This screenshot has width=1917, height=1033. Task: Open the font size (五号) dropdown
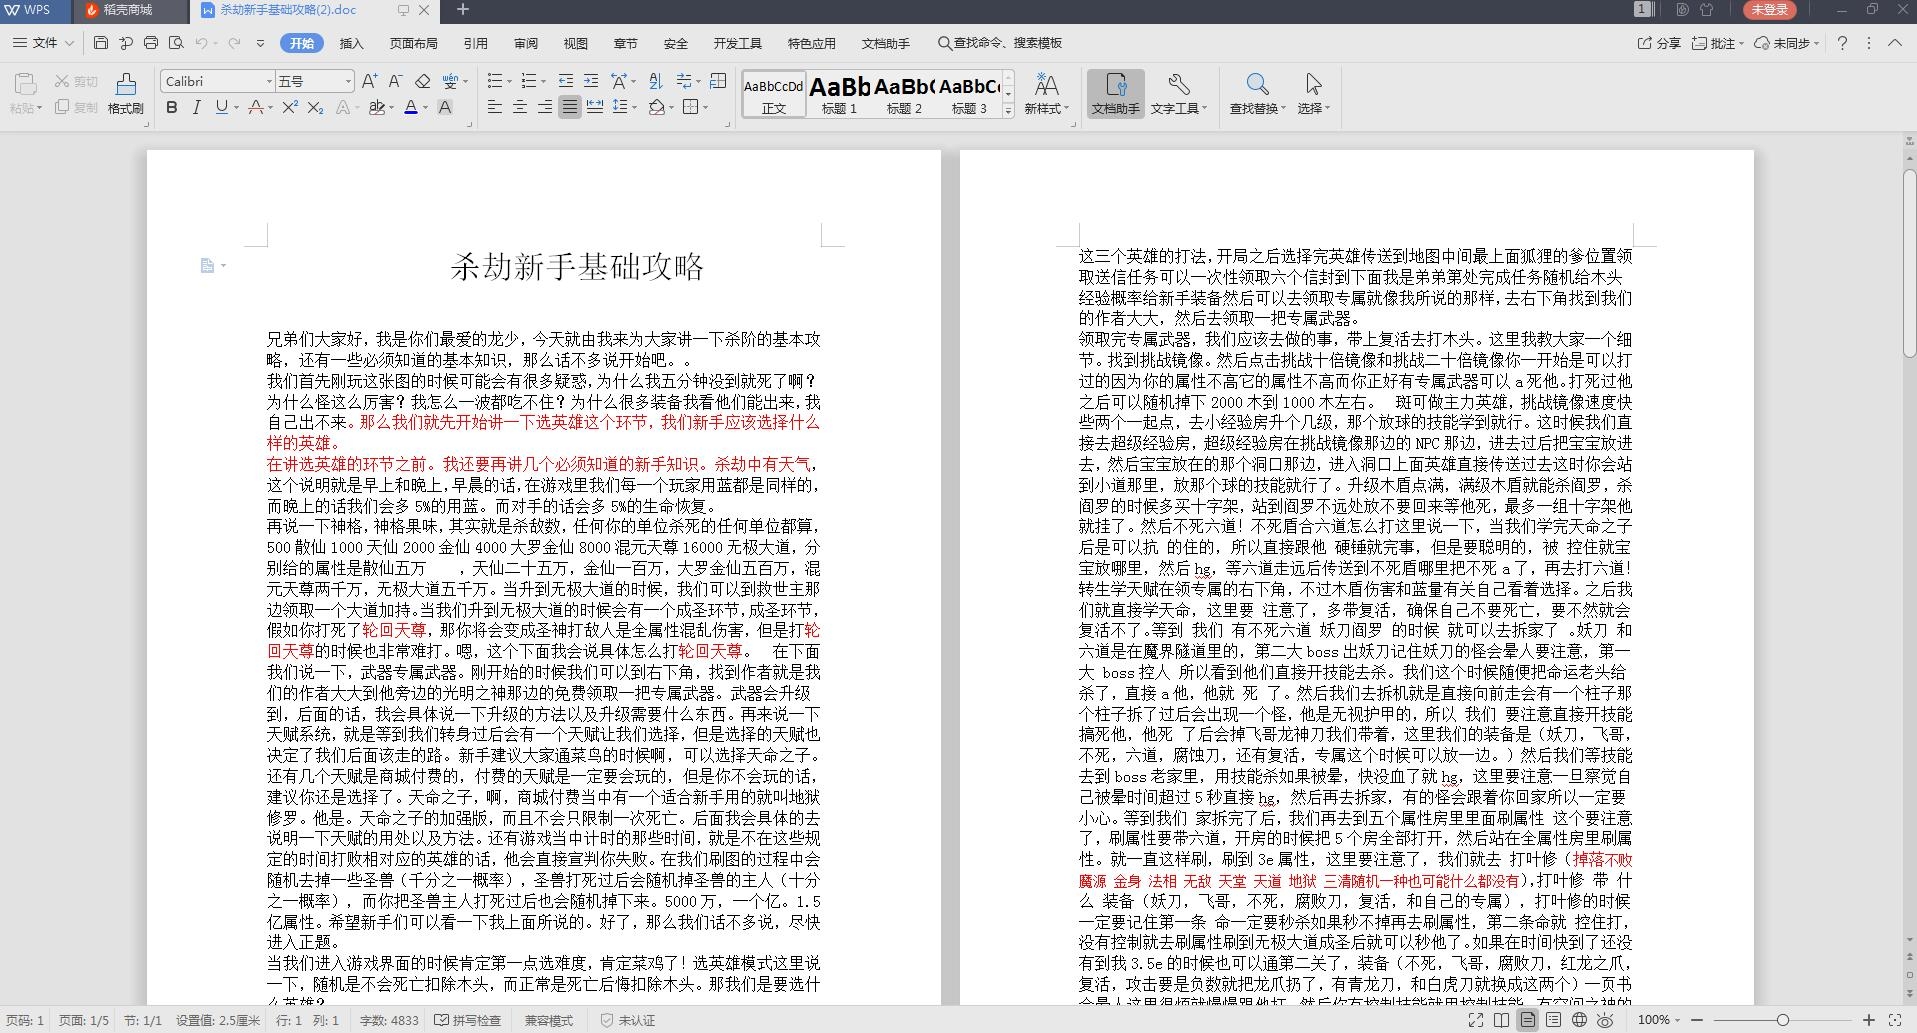pos(347,81)
